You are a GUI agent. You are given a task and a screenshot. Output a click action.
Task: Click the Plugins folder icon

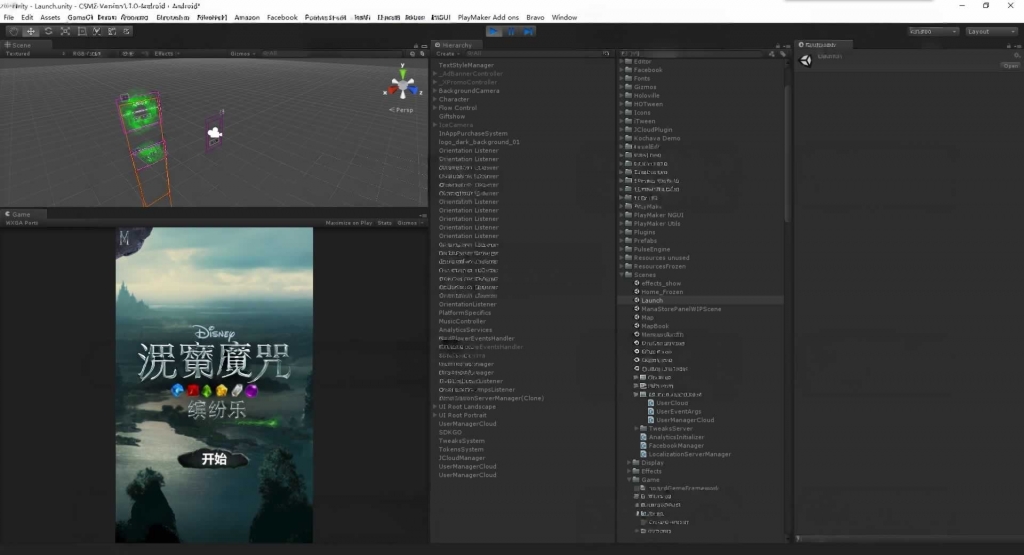628,232
